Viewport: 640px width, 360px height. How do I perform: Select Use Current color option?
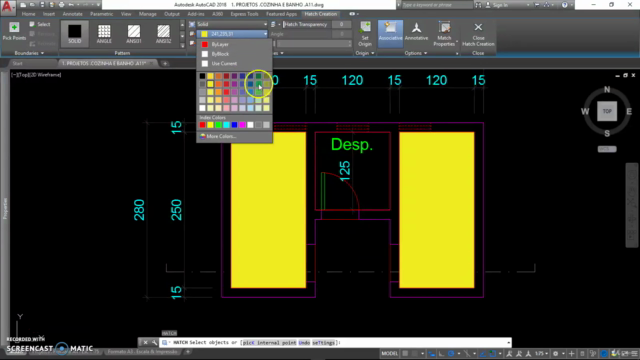pyautogui.click(x=234, y=64)
